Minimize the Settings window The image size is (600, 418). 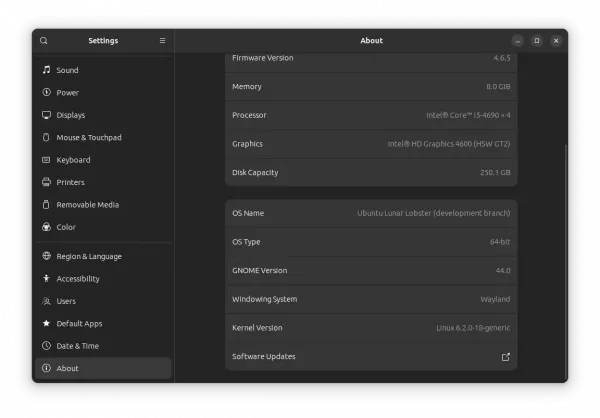click(x=518, y=41)
